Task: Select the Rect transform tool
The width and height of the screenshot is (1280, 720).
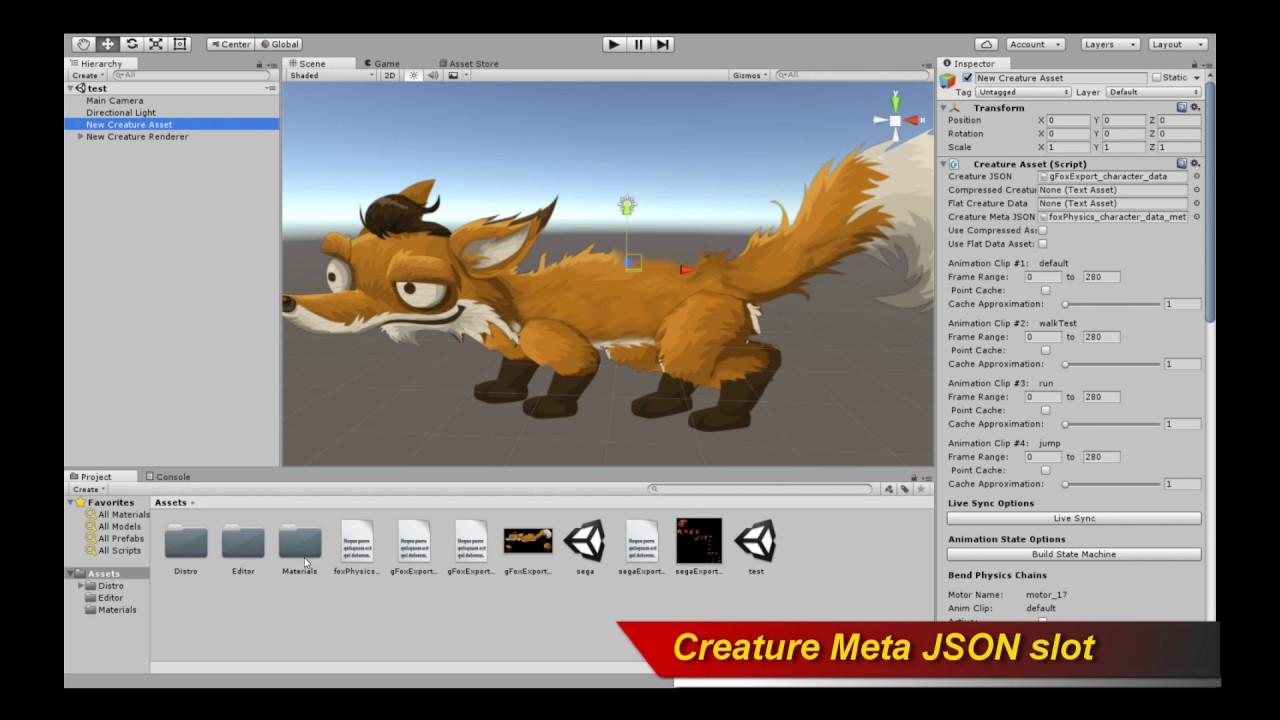Action: [180, 44]
